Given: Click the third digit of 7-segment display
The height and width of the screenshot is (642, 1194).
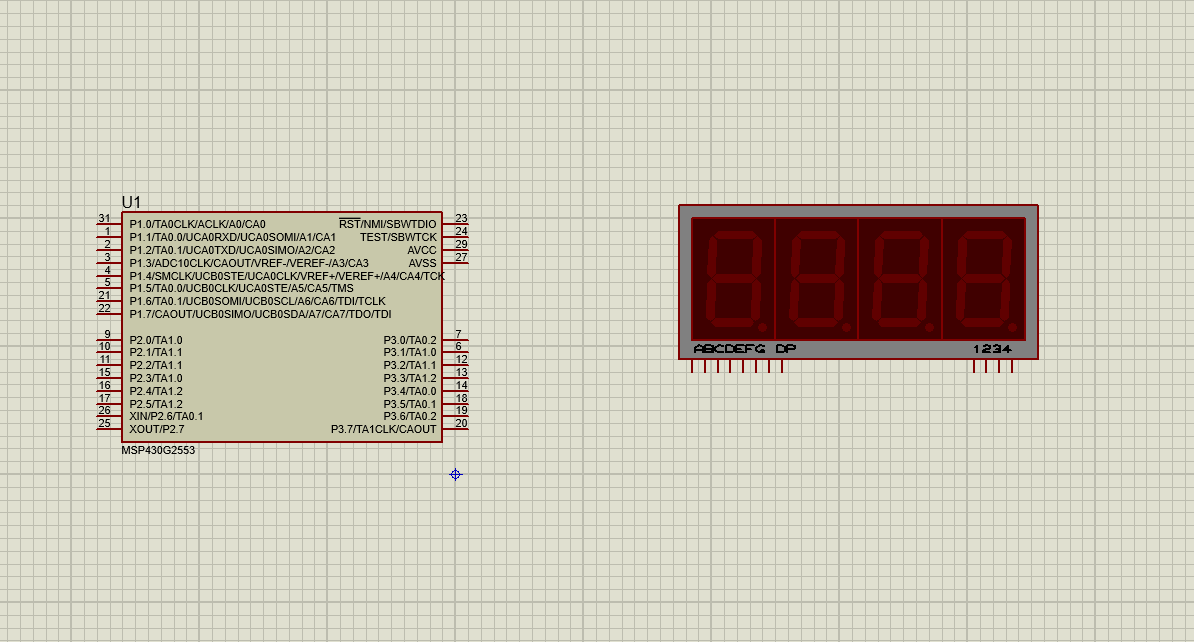Looking at the screenshot, I should pyautogui.click(x=901, y=279).
